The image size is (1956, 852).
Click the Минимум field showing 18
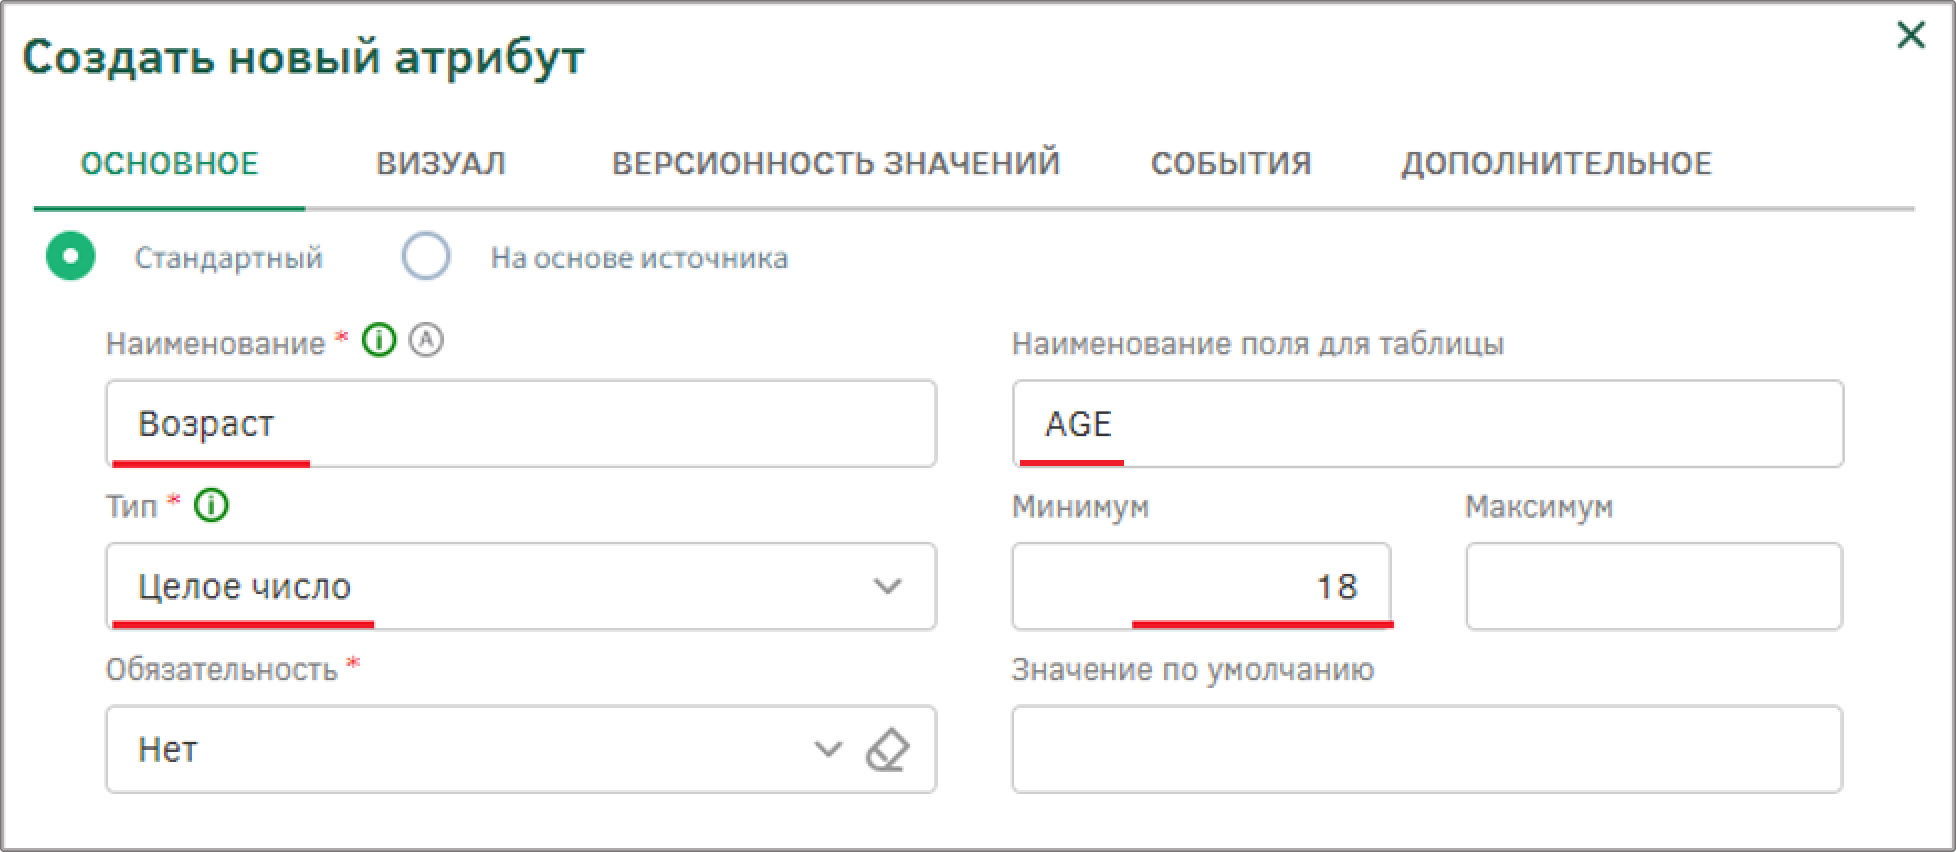[x=1201, y=586]
